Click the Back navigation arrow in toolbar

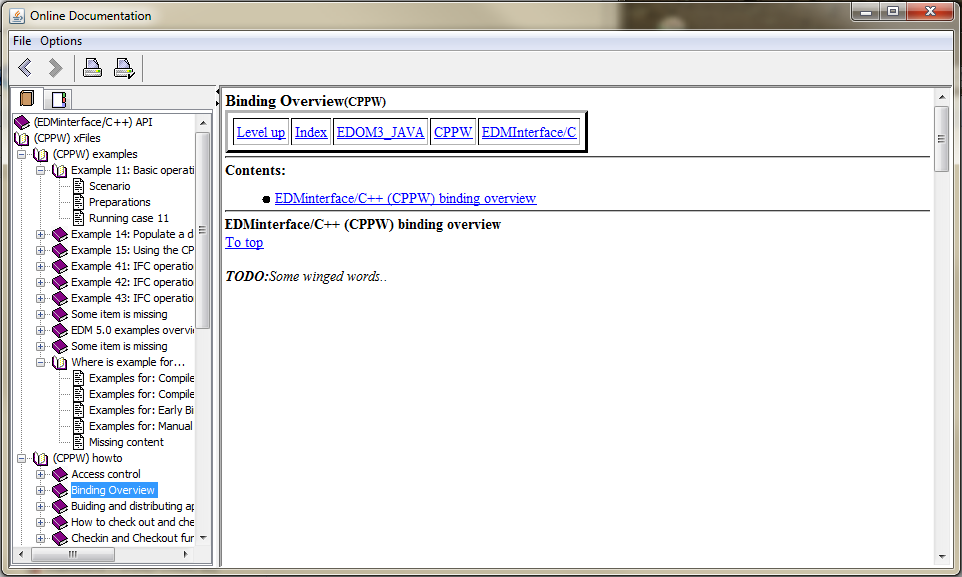pyautogui.click(x=25, y=68)
